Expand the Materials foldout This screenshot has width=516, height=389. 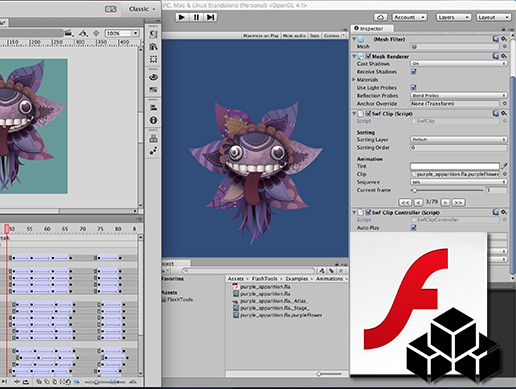pos(354,80)
